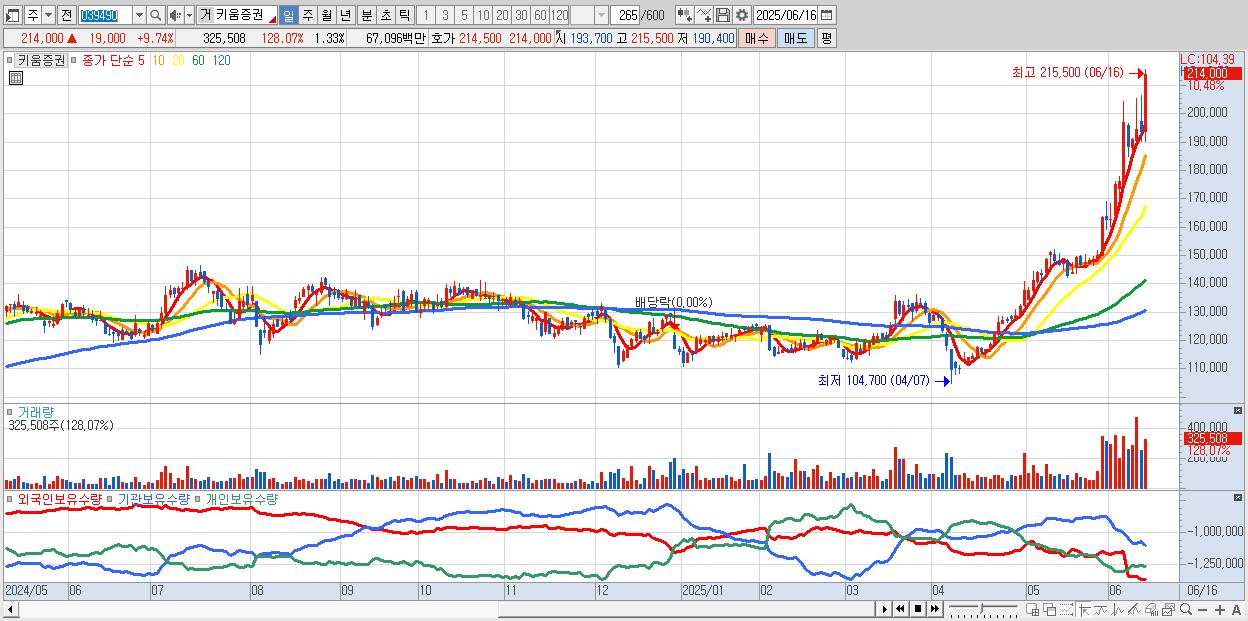Click the add line-chart overlay icon
1248x621 pixels.
pos(704,15)
